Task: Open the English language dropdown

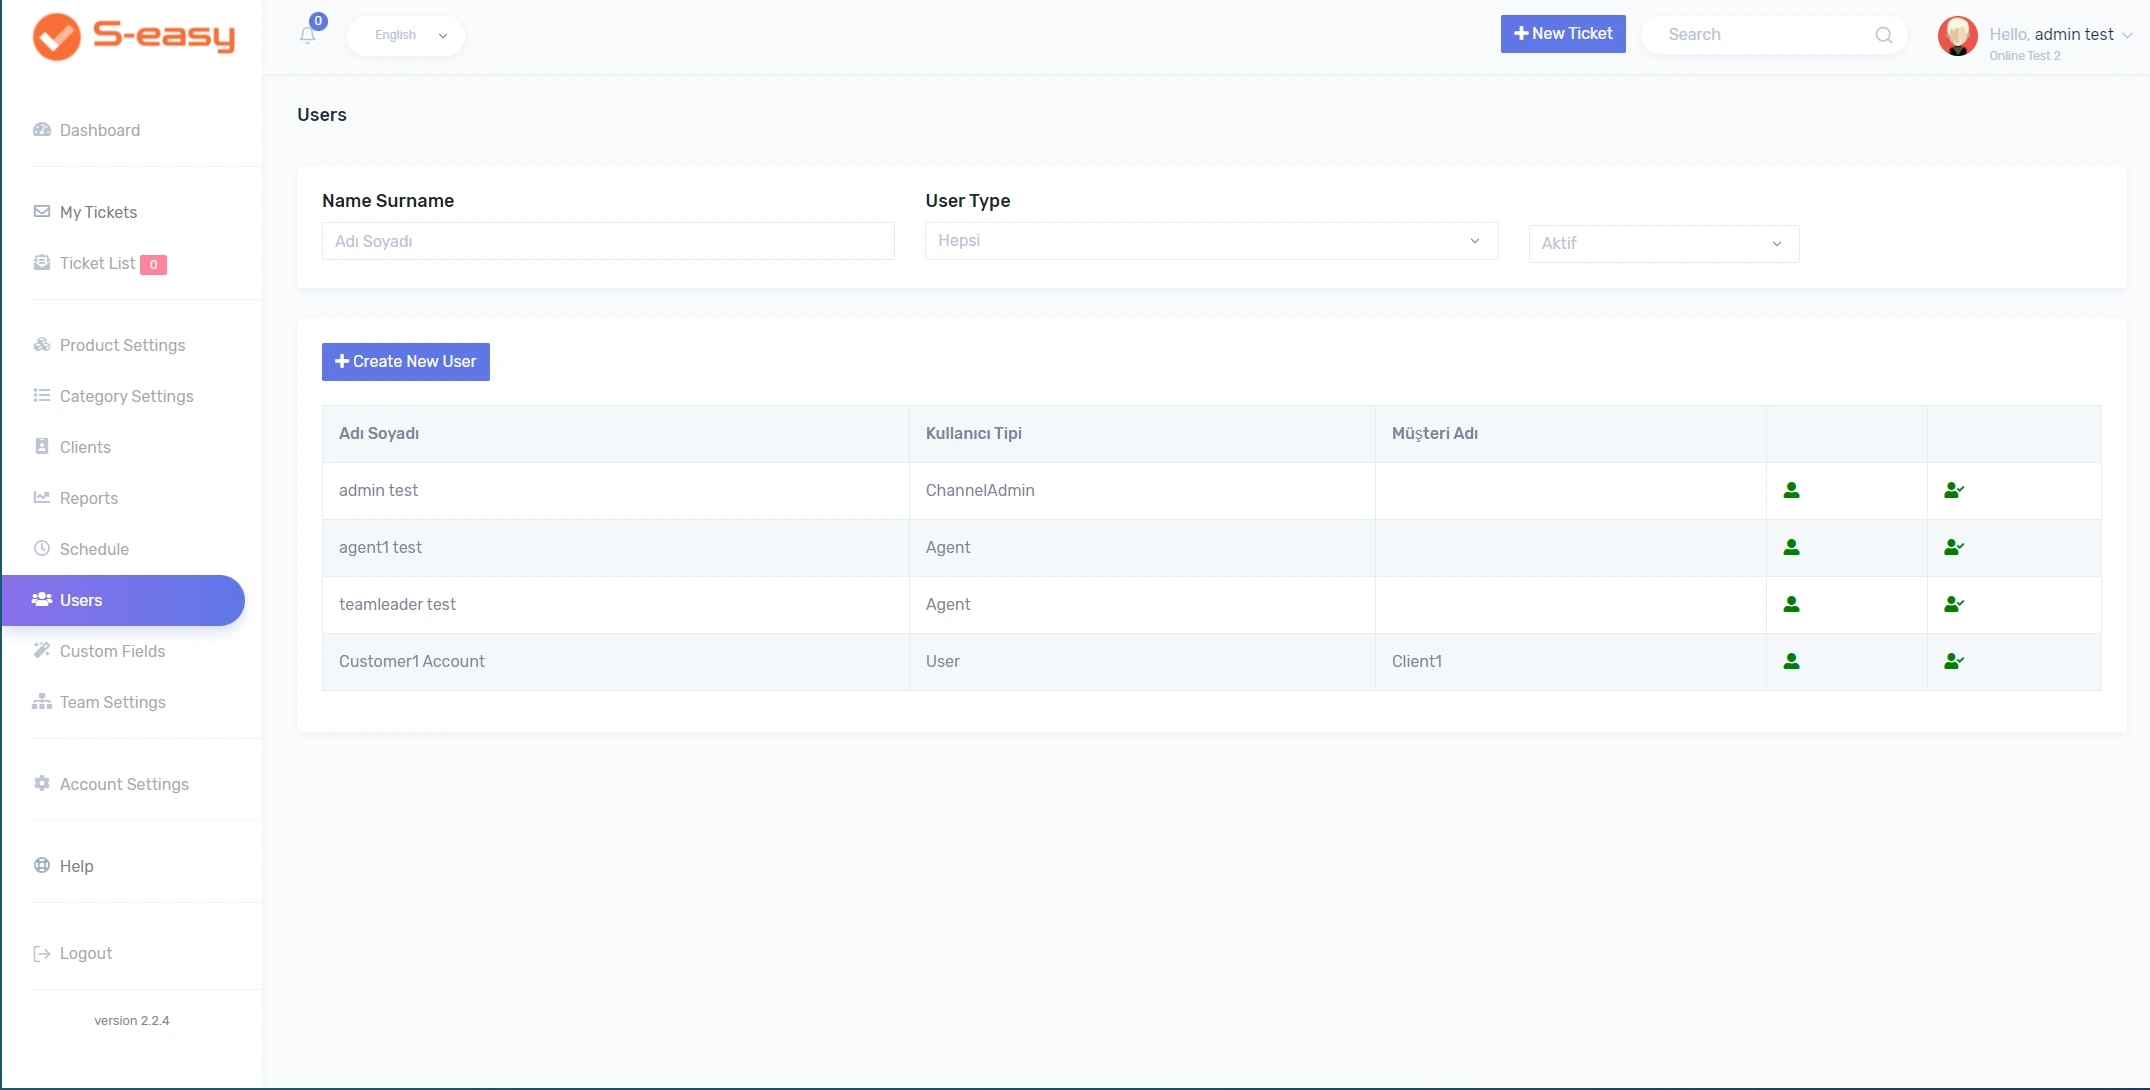Action: pyautogui.click(x=406, y=35)
